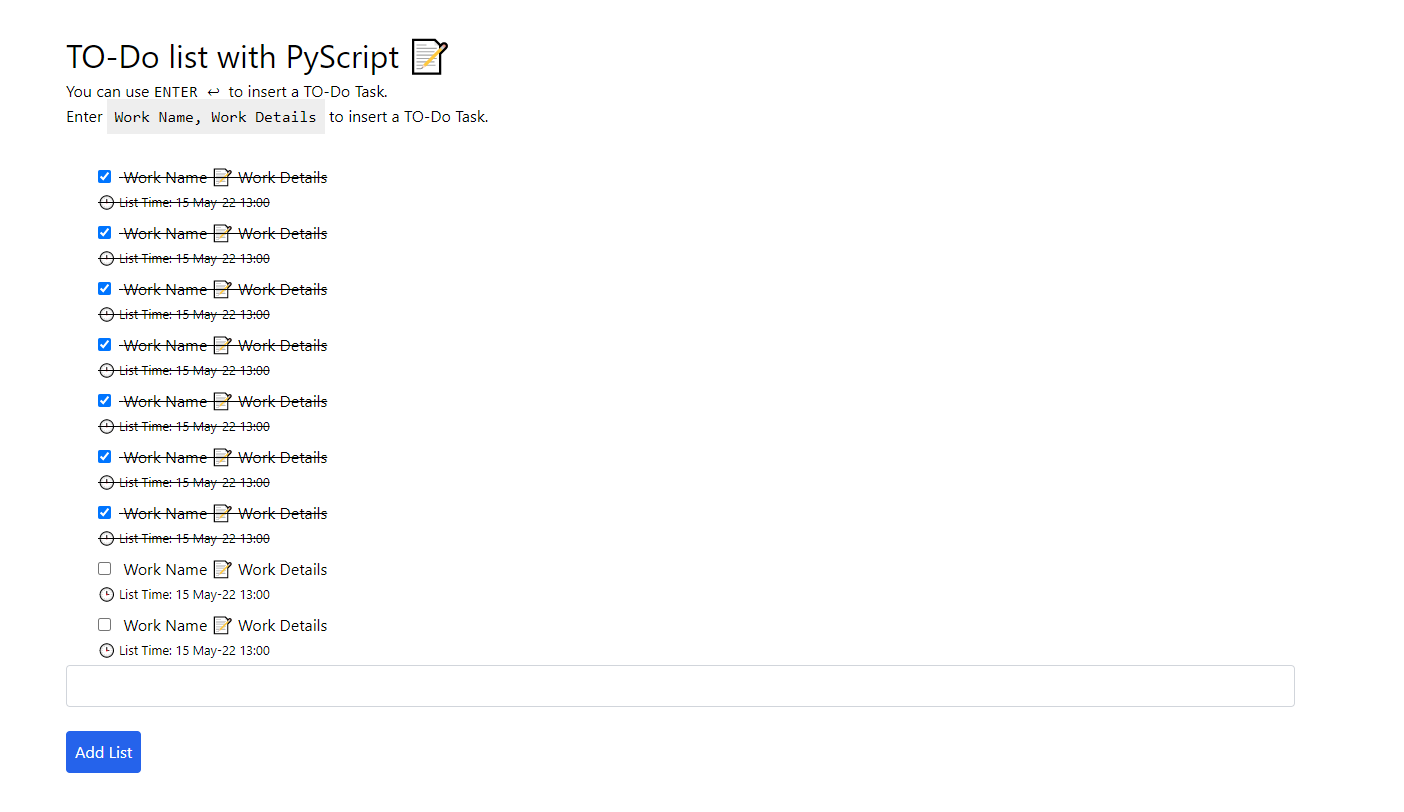Screen dimensions: 1404x812
Task: Check the first unfinished task's checkbox
Action: pos(105,569)
